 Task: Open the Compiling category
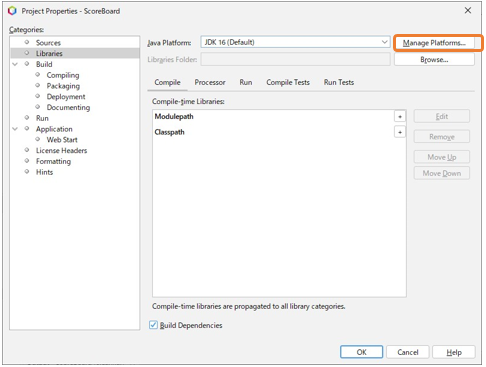pos(63,75)
